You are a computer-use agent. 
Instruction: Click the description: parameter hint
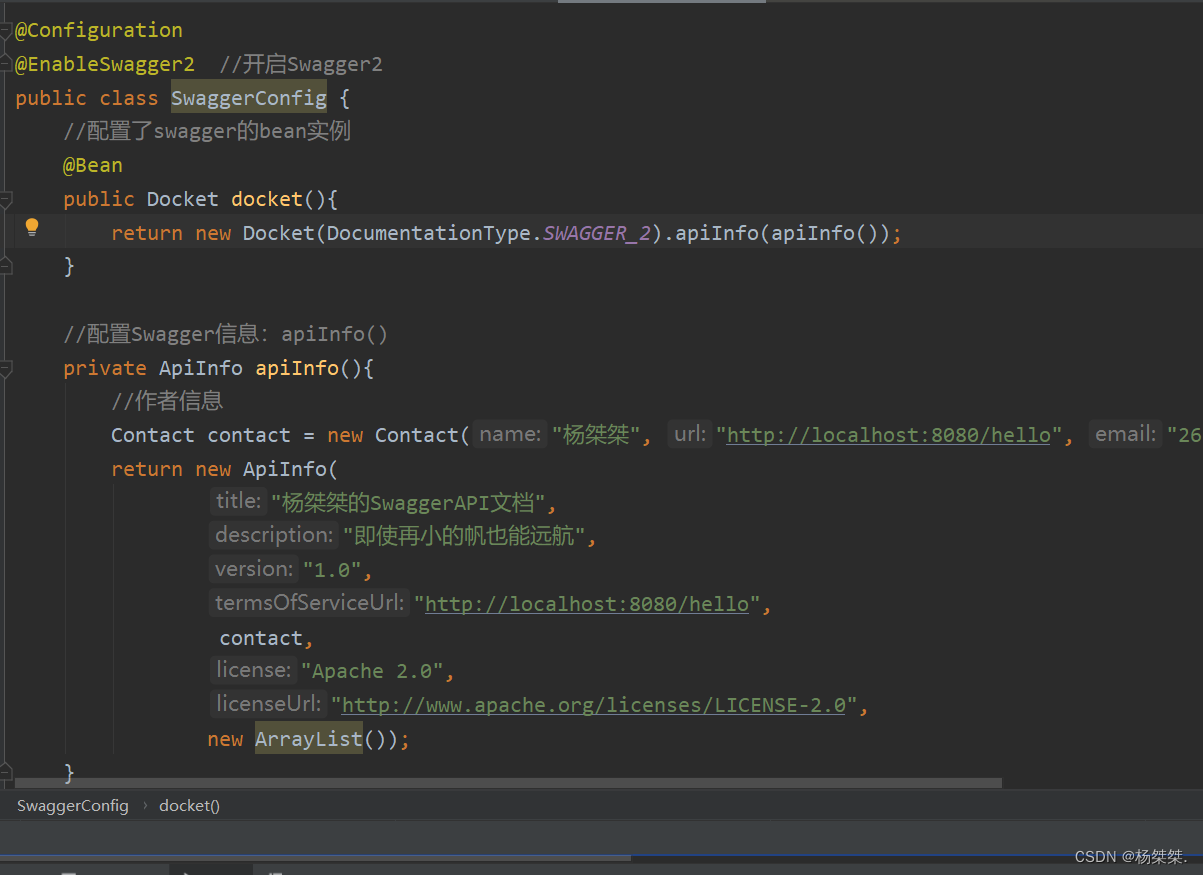pyautogui.click(x=274, y=535)
